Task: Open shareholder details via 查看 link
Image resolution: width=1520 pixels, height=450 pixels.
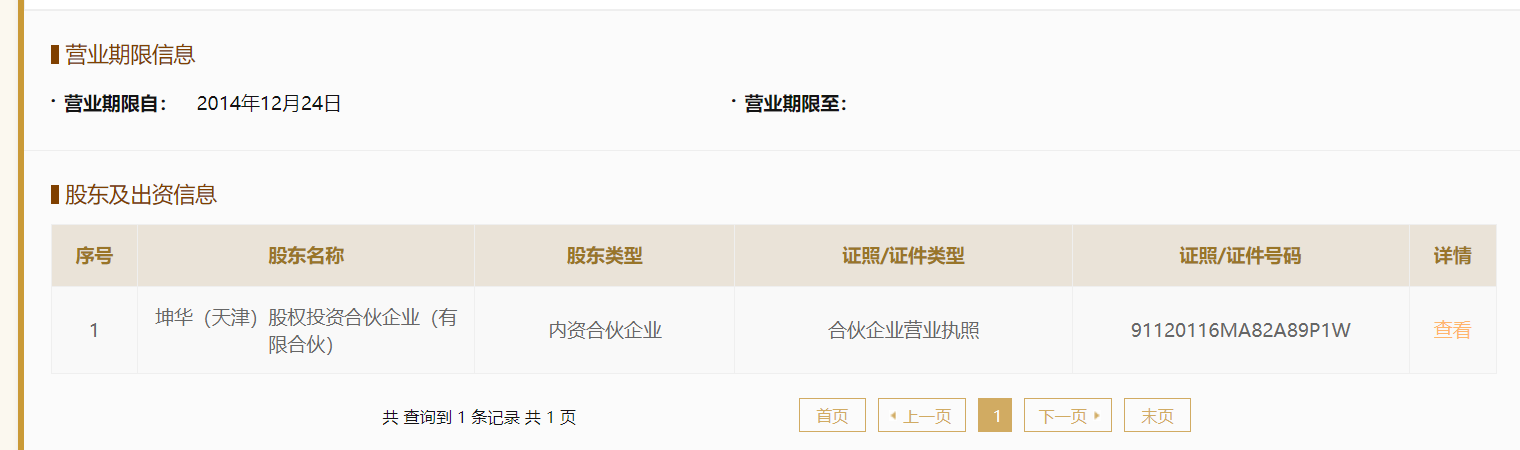Action: click(x=1452, y=330)
